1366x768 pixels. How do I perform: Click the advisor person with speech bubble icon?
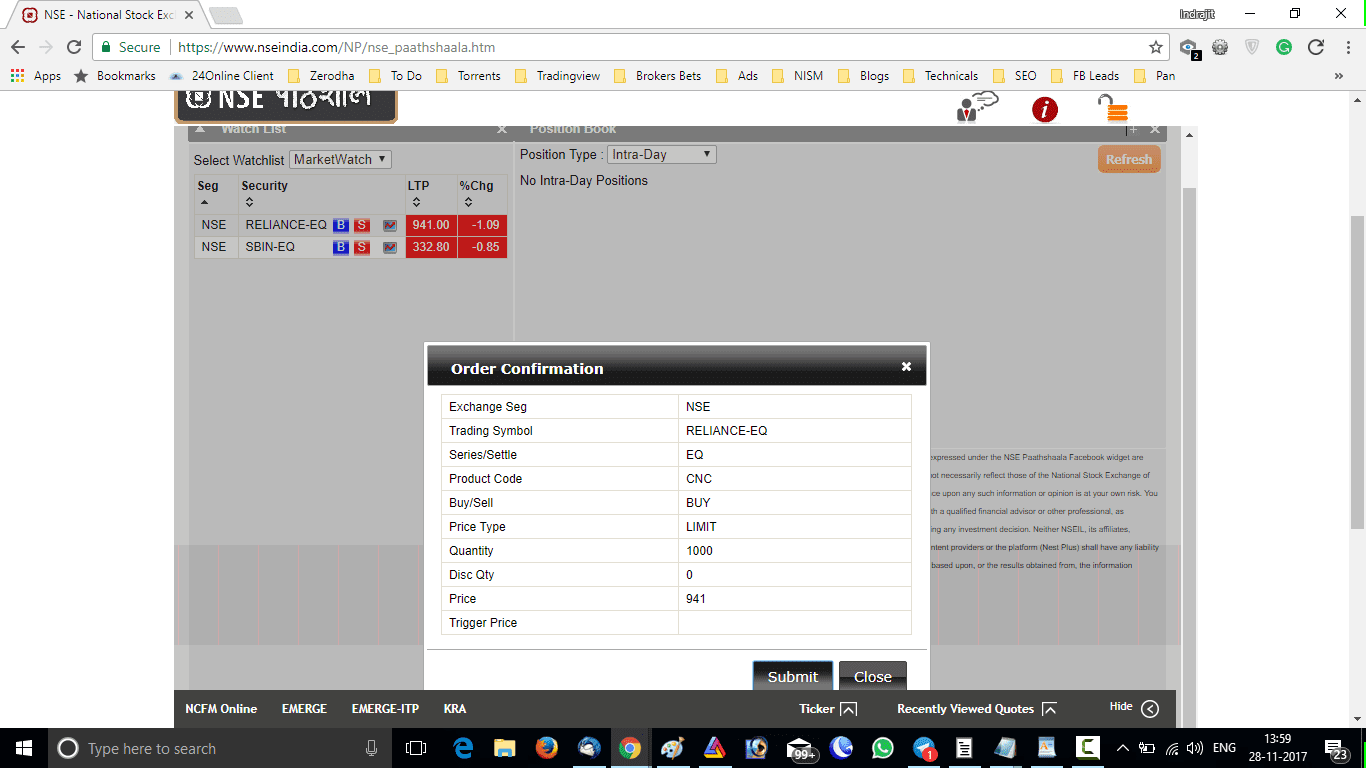pos(976,107)
